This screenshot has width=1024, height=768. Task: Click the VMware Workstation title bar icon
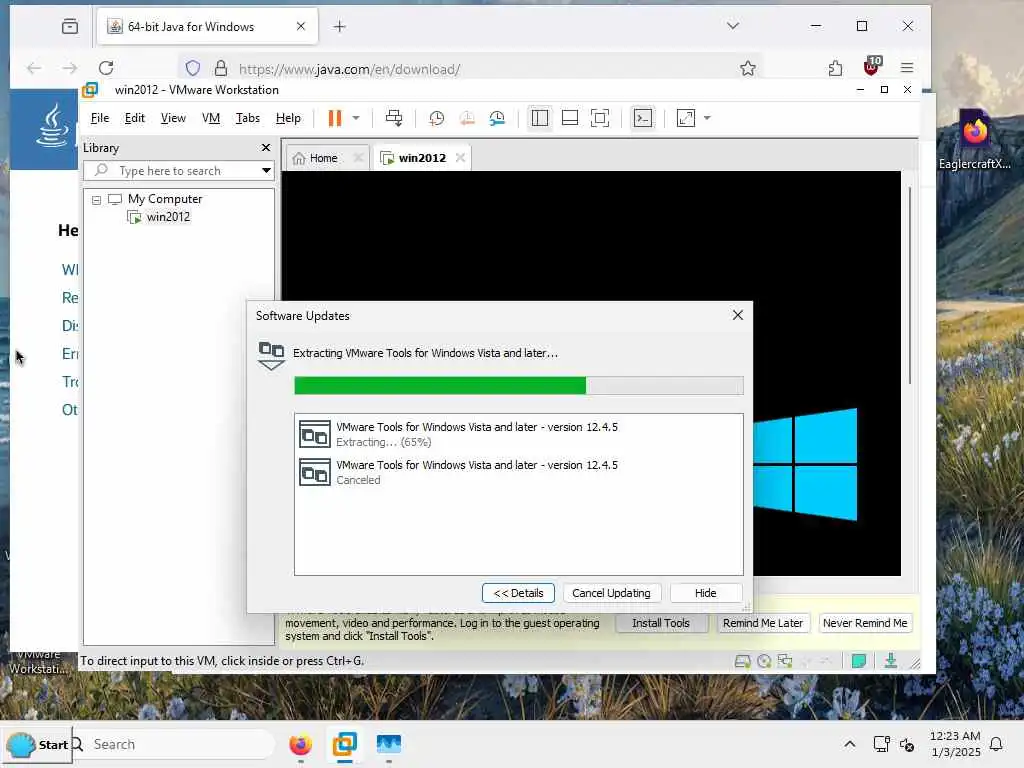(x=90, y=89)
